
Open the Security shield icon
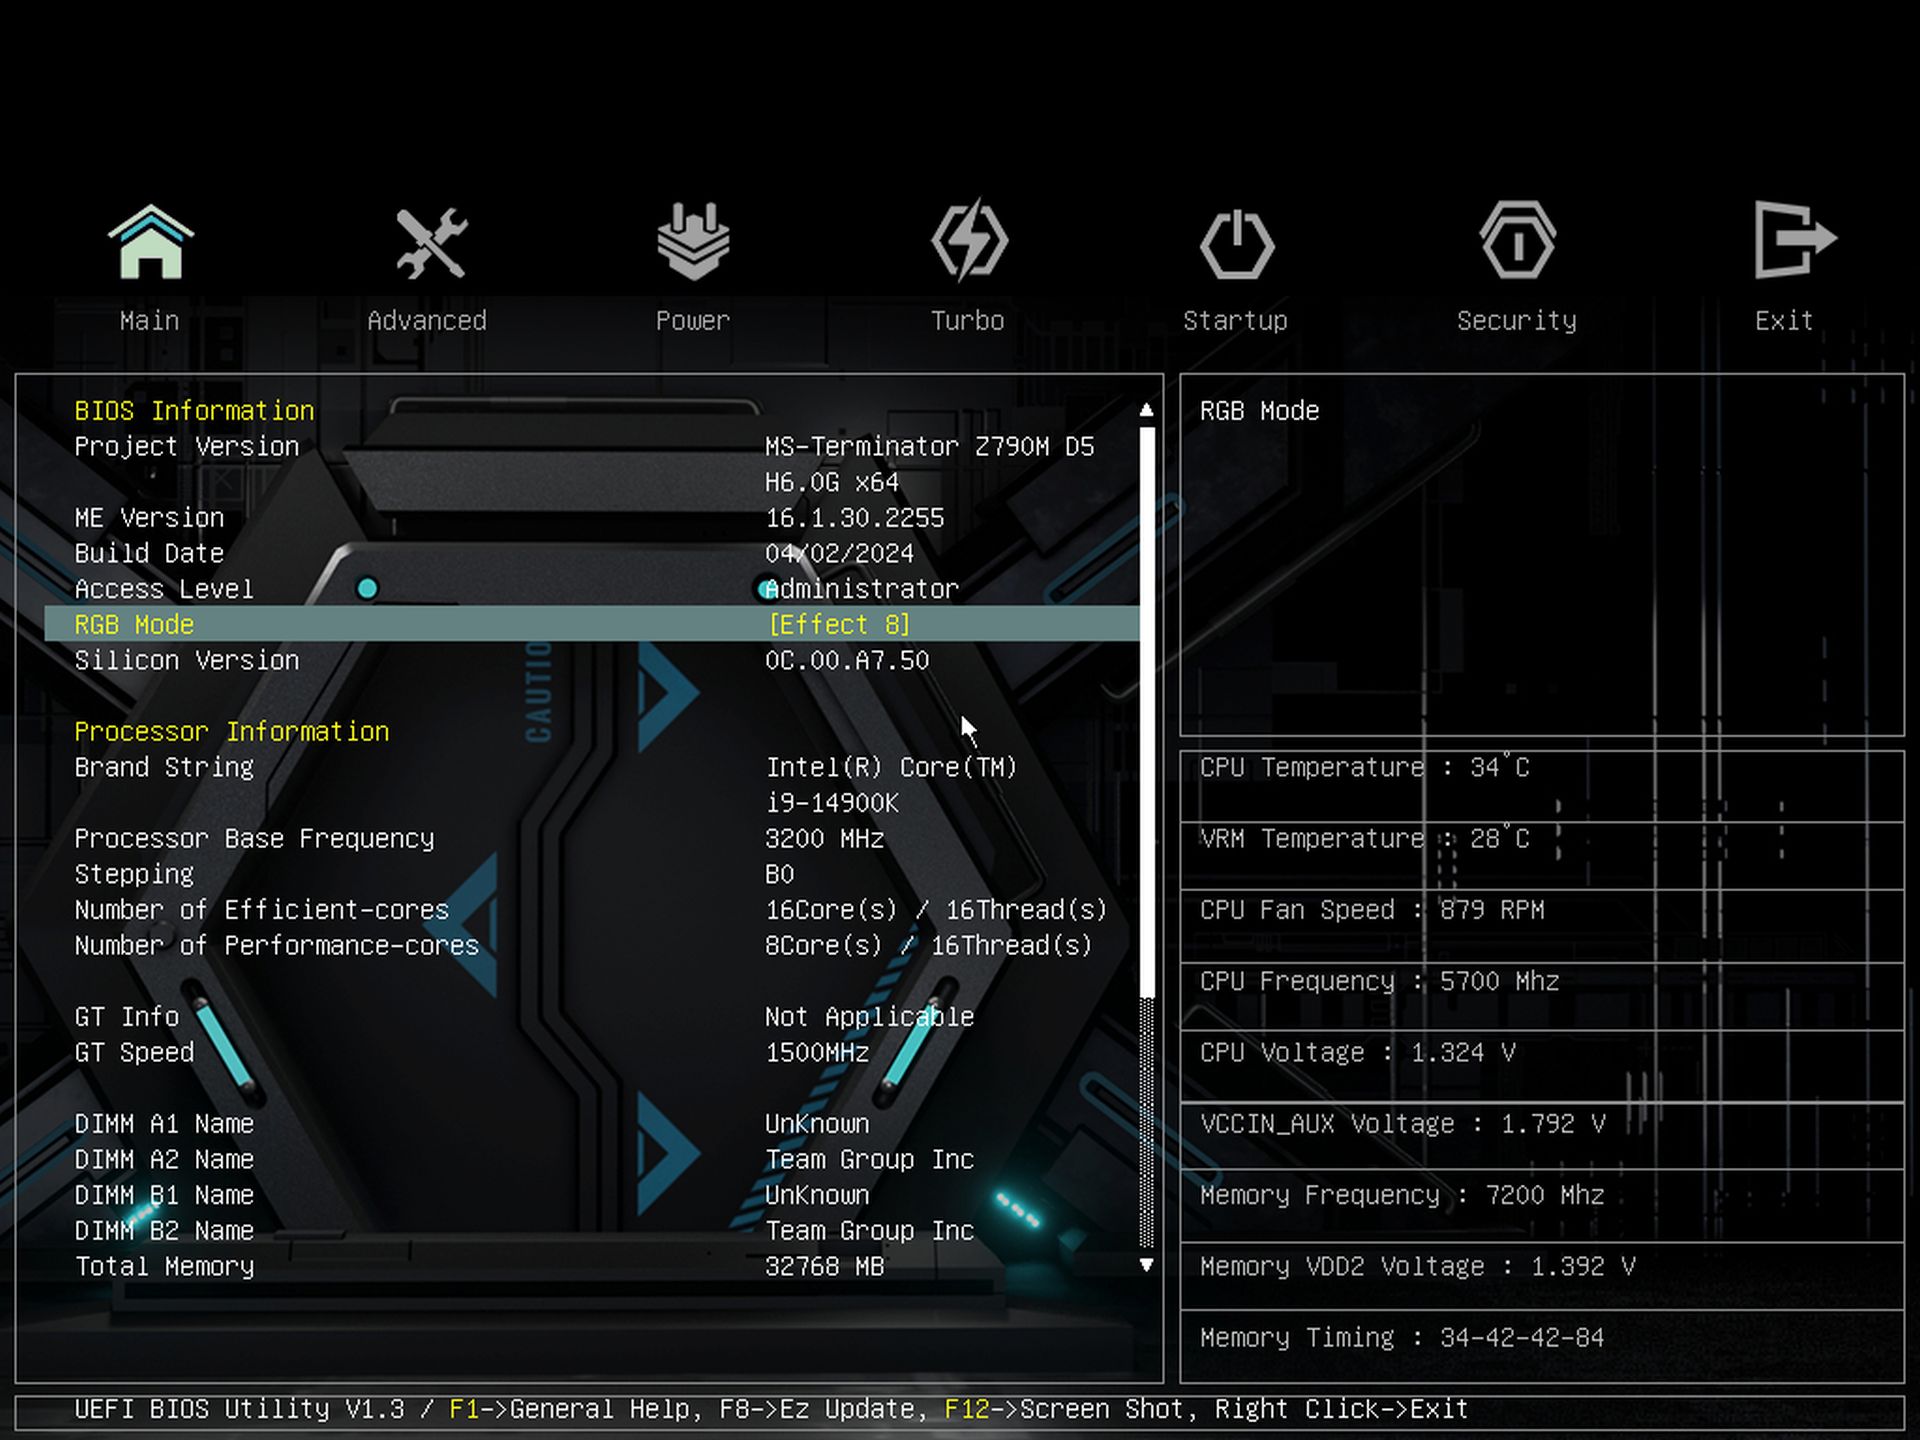tap(1517, 242)
